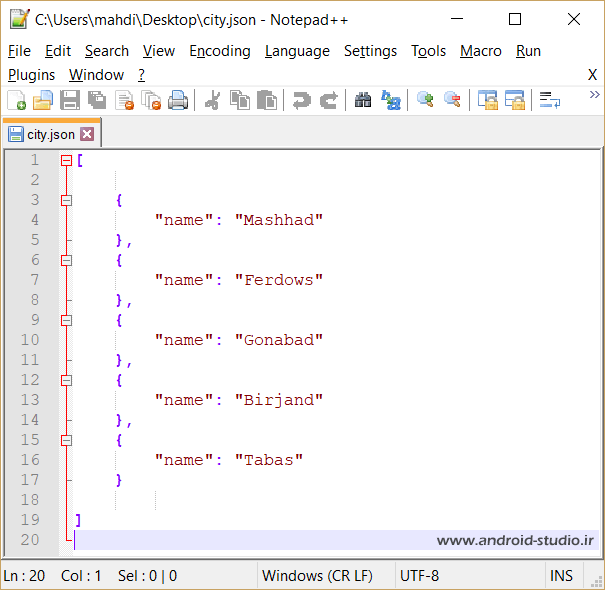Click the Copy toolbar icon
Viewport: 605px width, 590px height.
[x=240, y=100]
